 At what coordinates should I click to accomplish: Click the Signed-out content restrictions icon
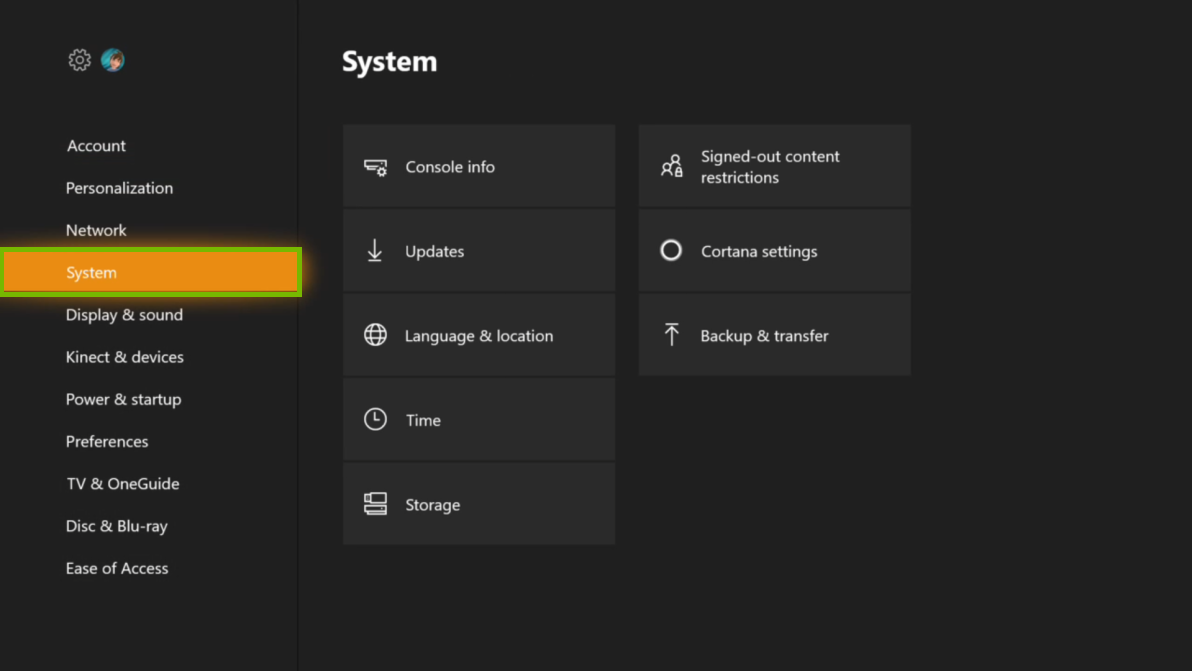[670, 166]
